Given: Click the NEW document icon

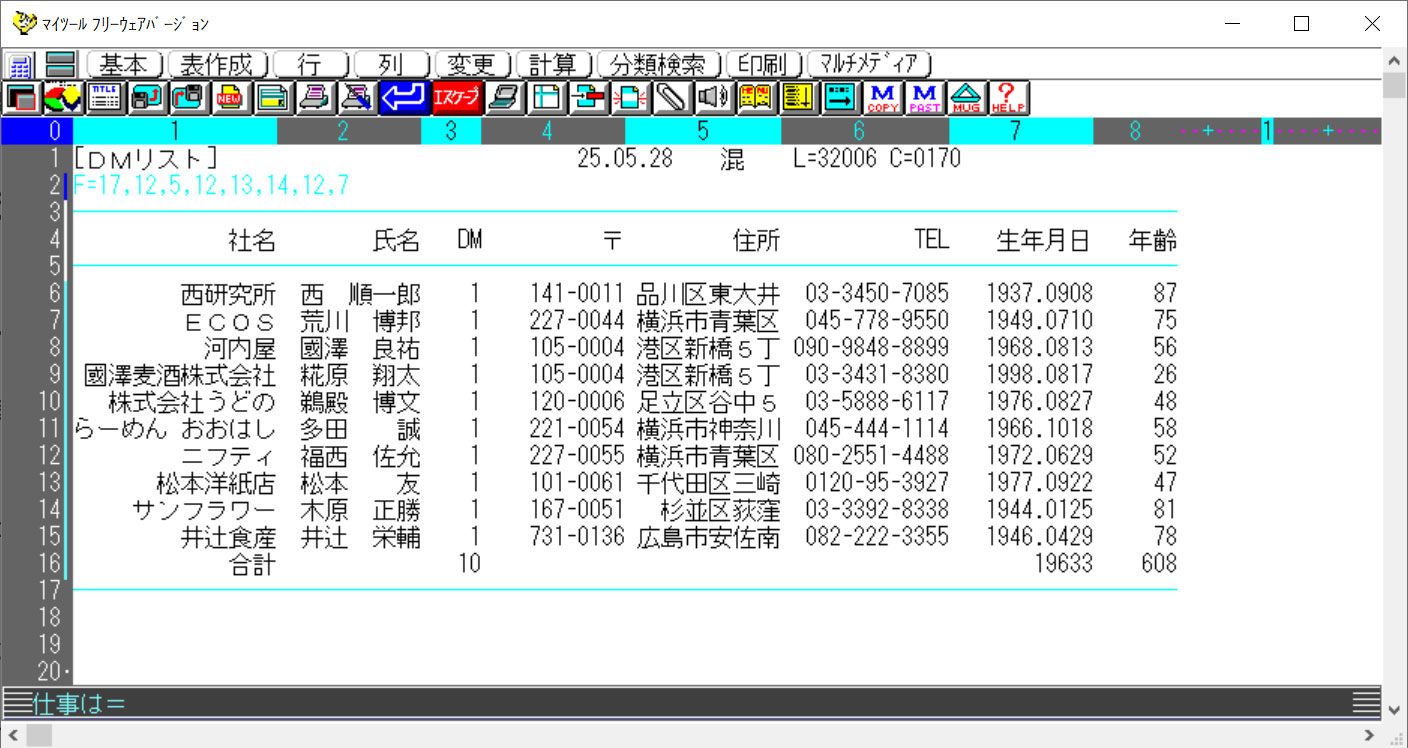Looking at the screenshot, I should (229, 98).
